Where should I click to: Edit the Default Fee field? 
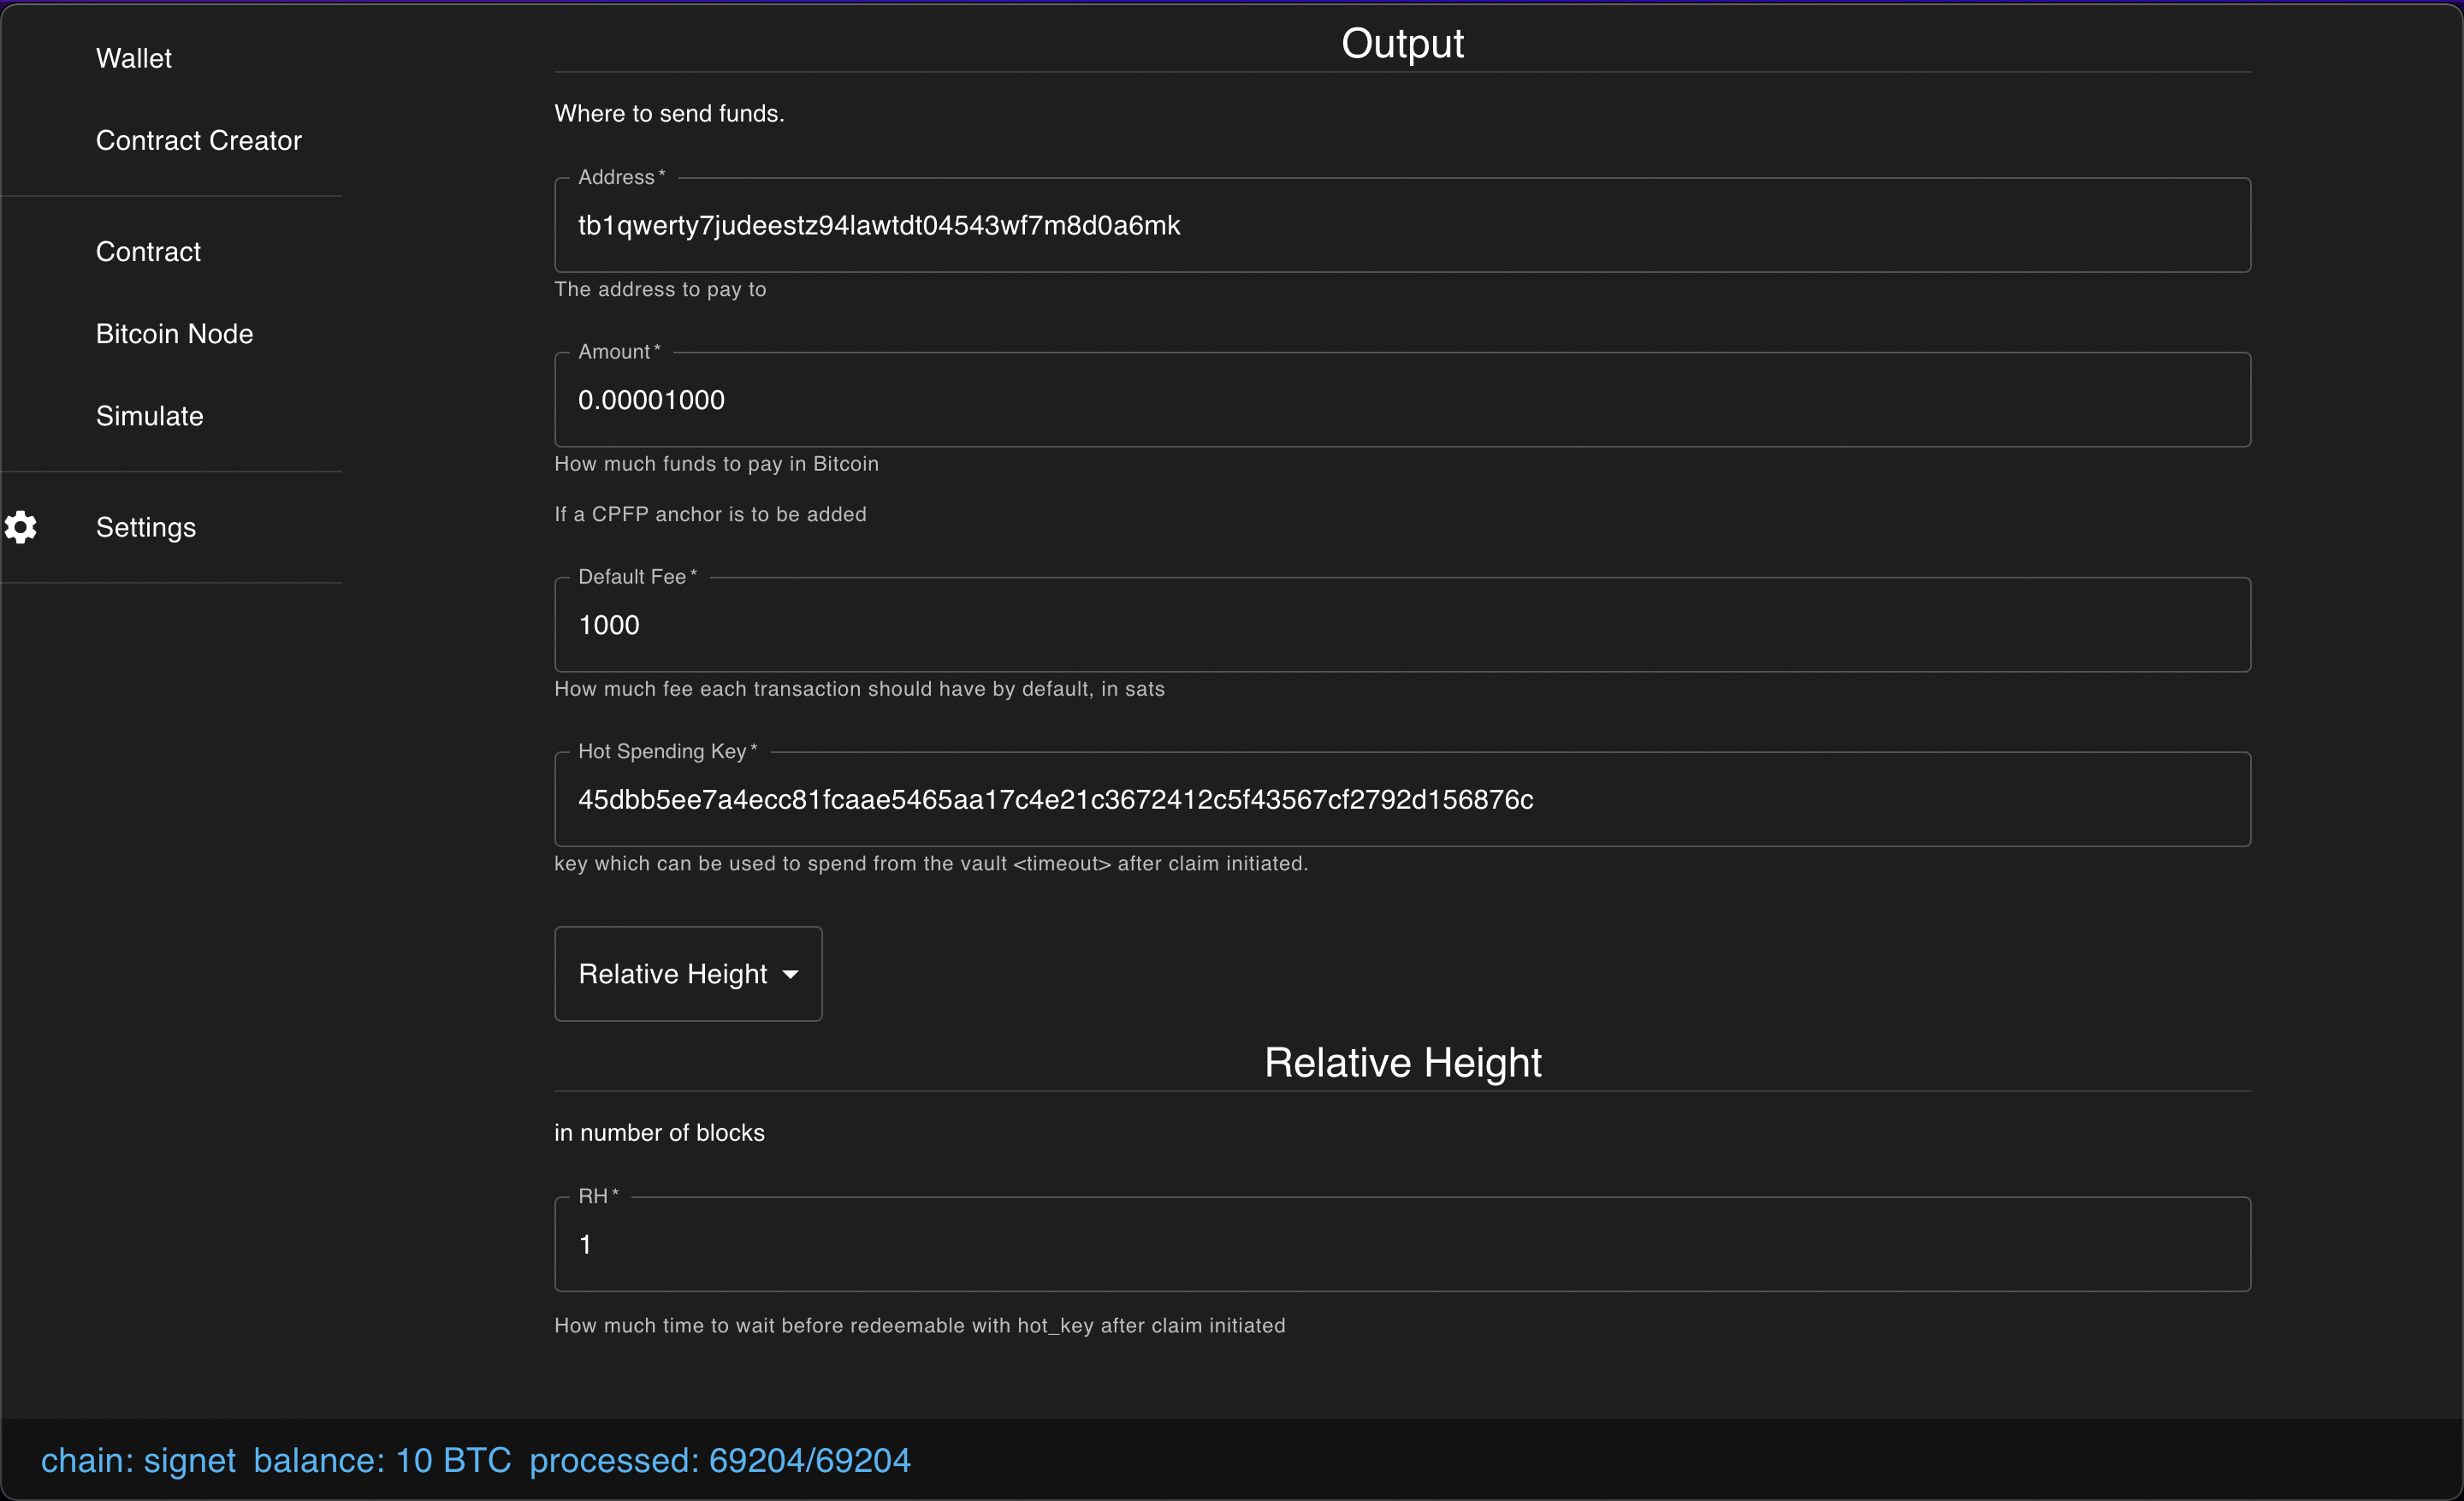tap(1402, 625)
